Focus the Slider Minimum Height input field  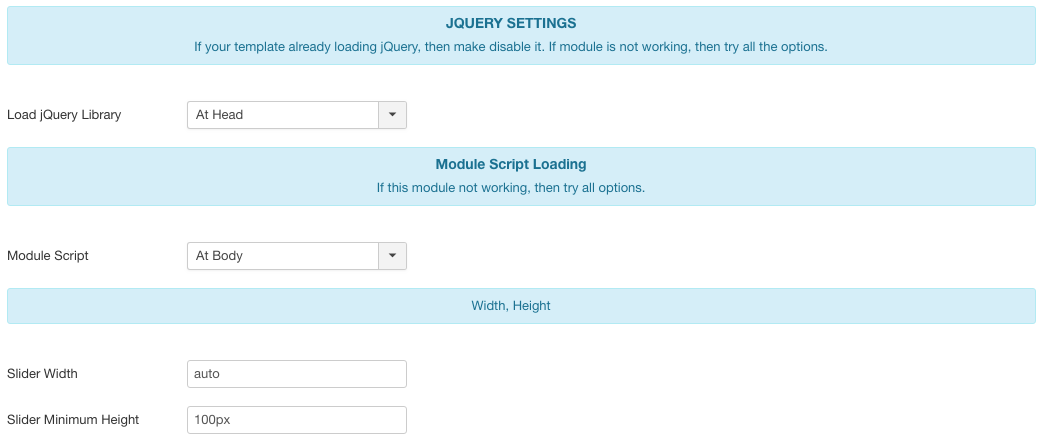click(x=297, y=420)
